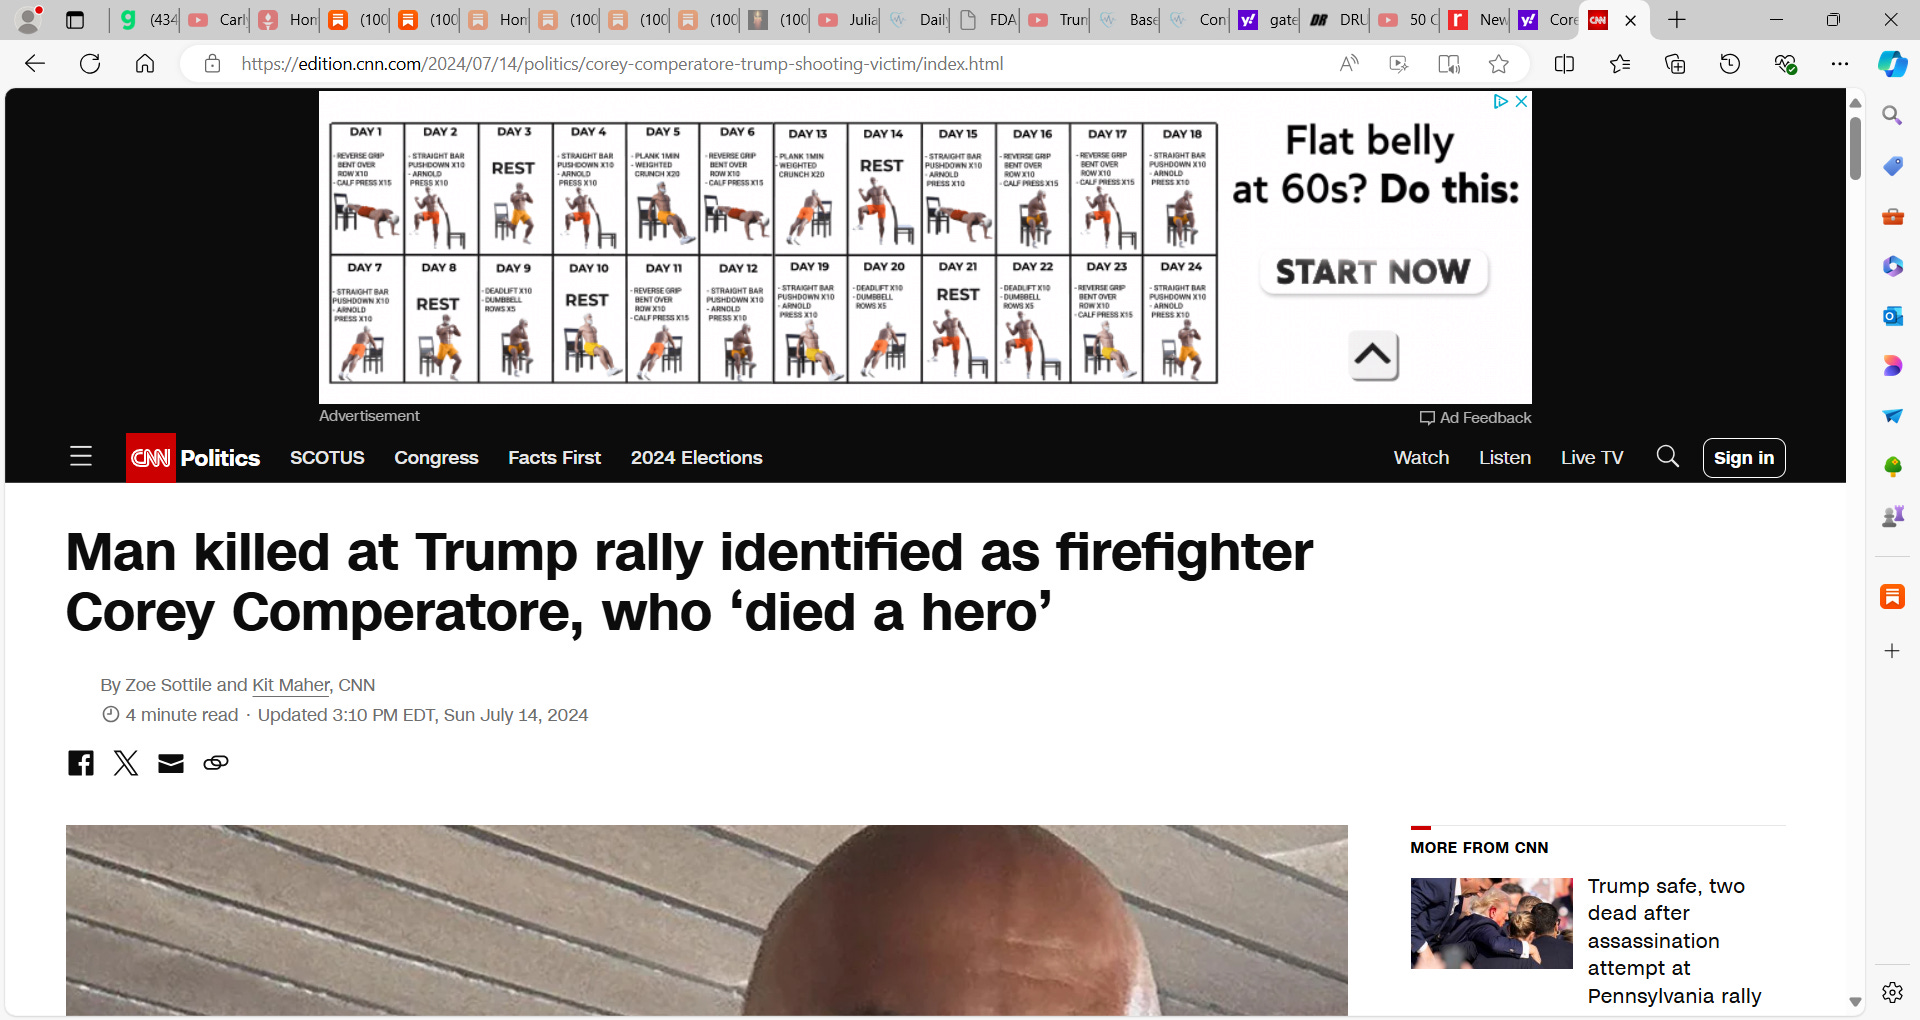Copy the article link
This screenshot has height=1020, width=1920.
[216, 763]
